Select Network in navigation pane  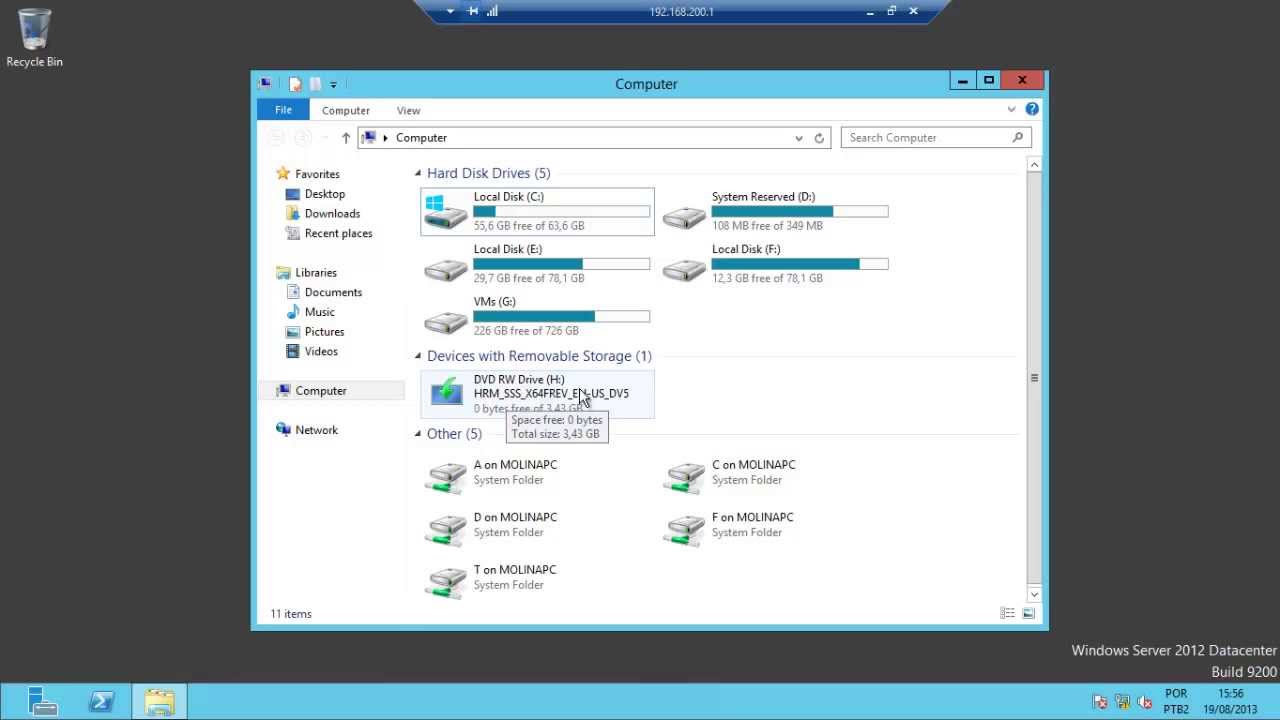coord(316,430)
